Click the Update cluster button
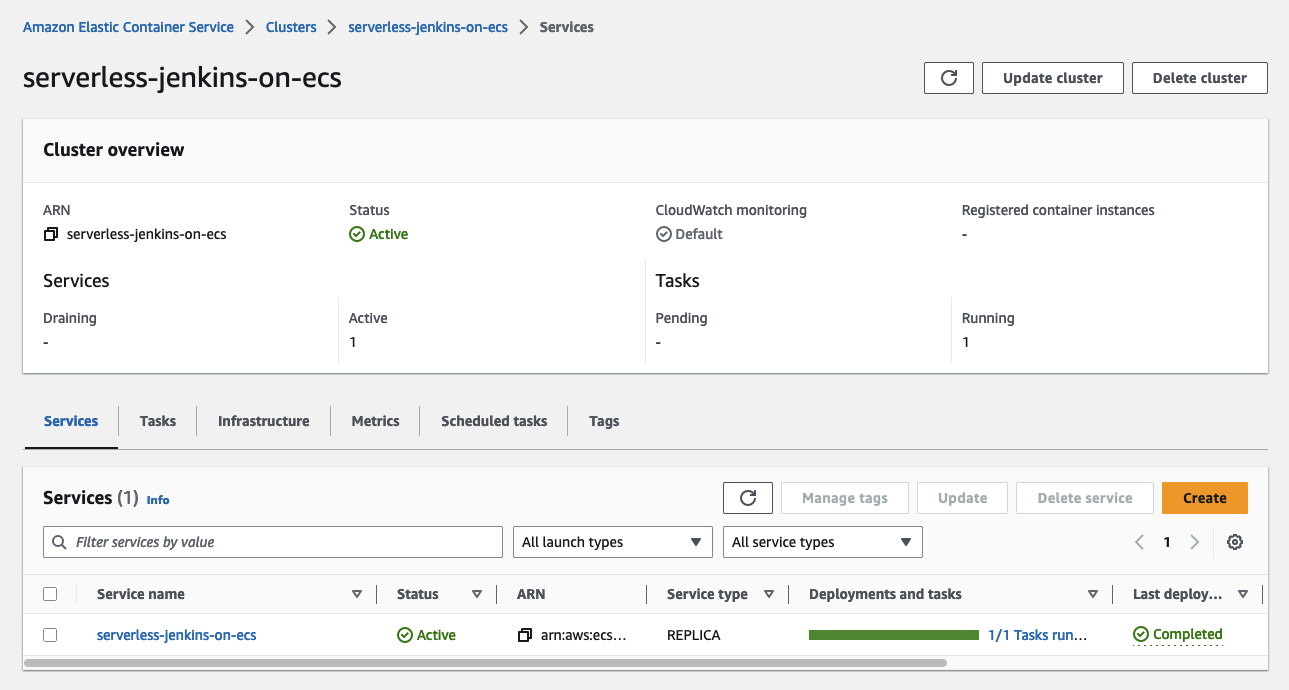The height and width of the screenshot is (690, 1289). (x=1052, y=77)
